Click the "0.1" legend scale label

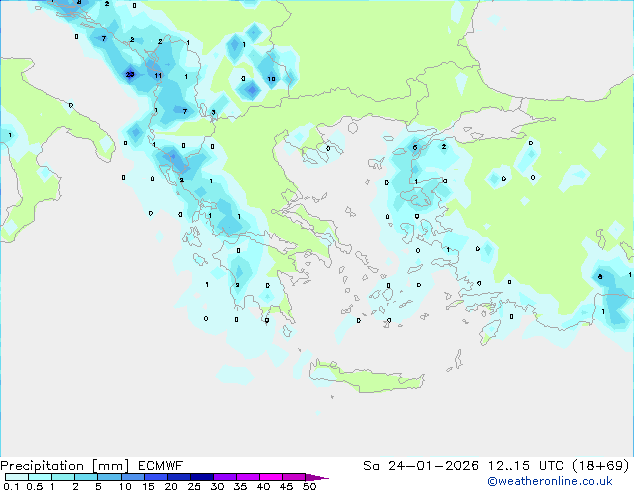coord(9,487)
